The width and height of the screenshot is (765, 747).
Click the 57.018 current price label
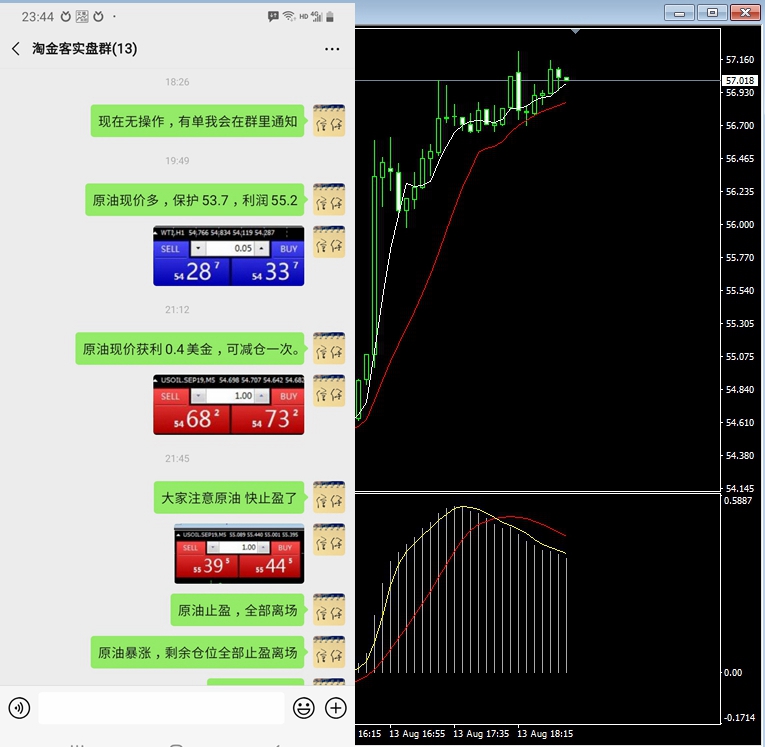tap(740, 80)
